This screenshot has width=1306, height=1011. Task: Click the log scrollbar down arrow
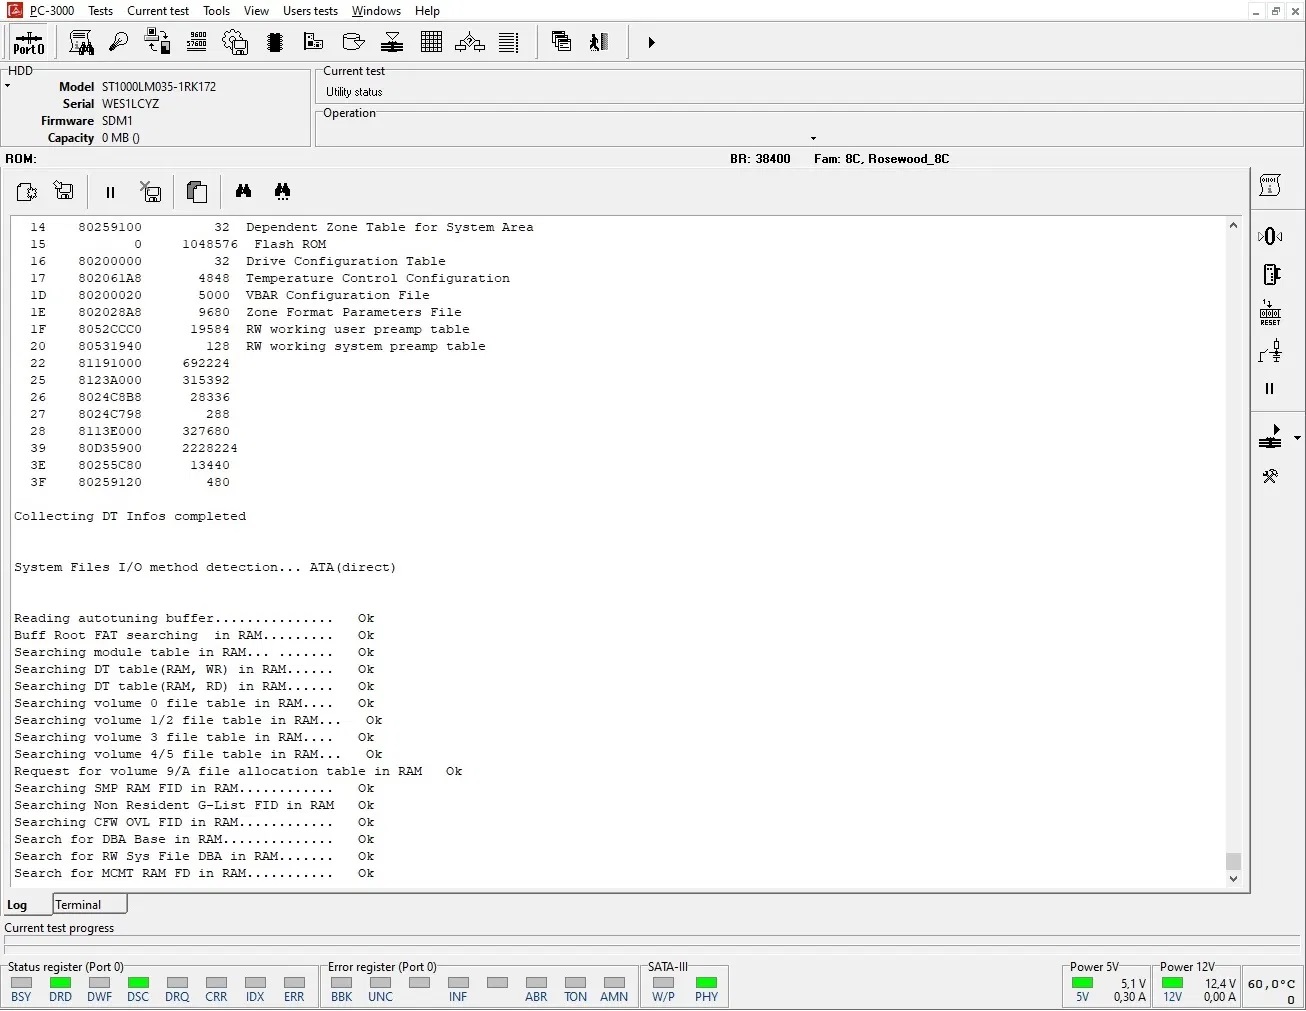click(1233, 879)
